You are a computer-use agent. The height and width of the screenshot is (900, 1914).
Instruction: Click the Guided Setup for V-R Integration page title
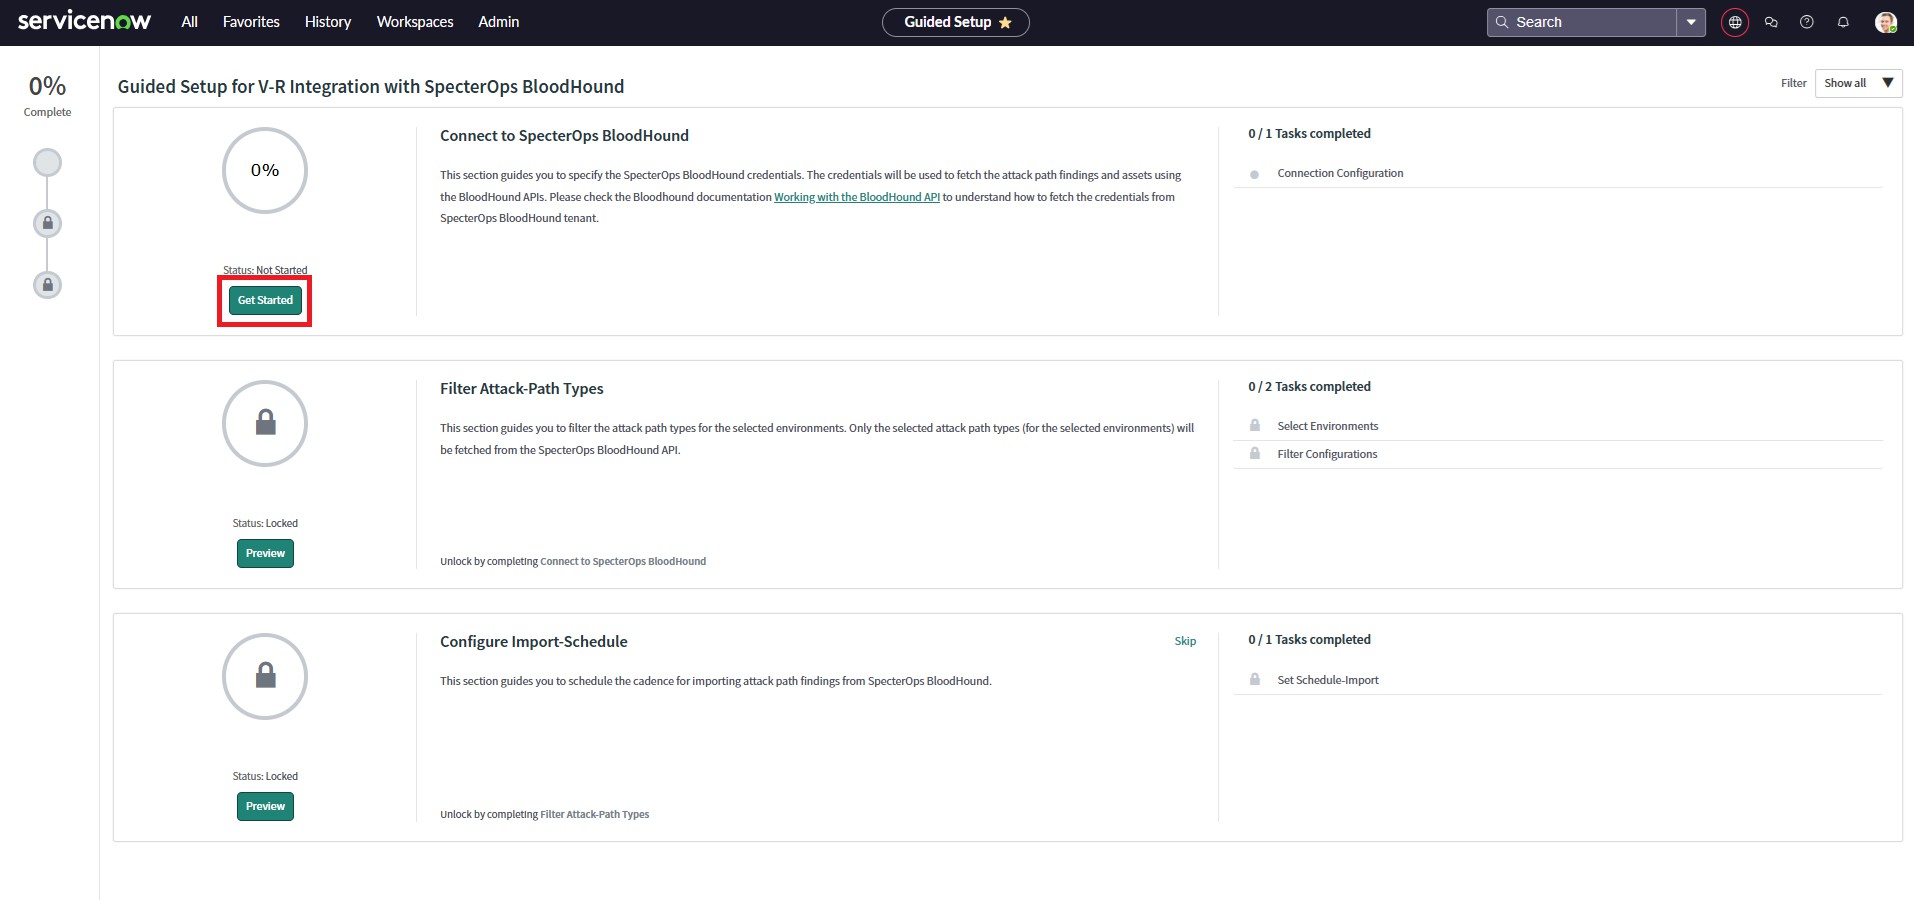click(x=371, y=87)
